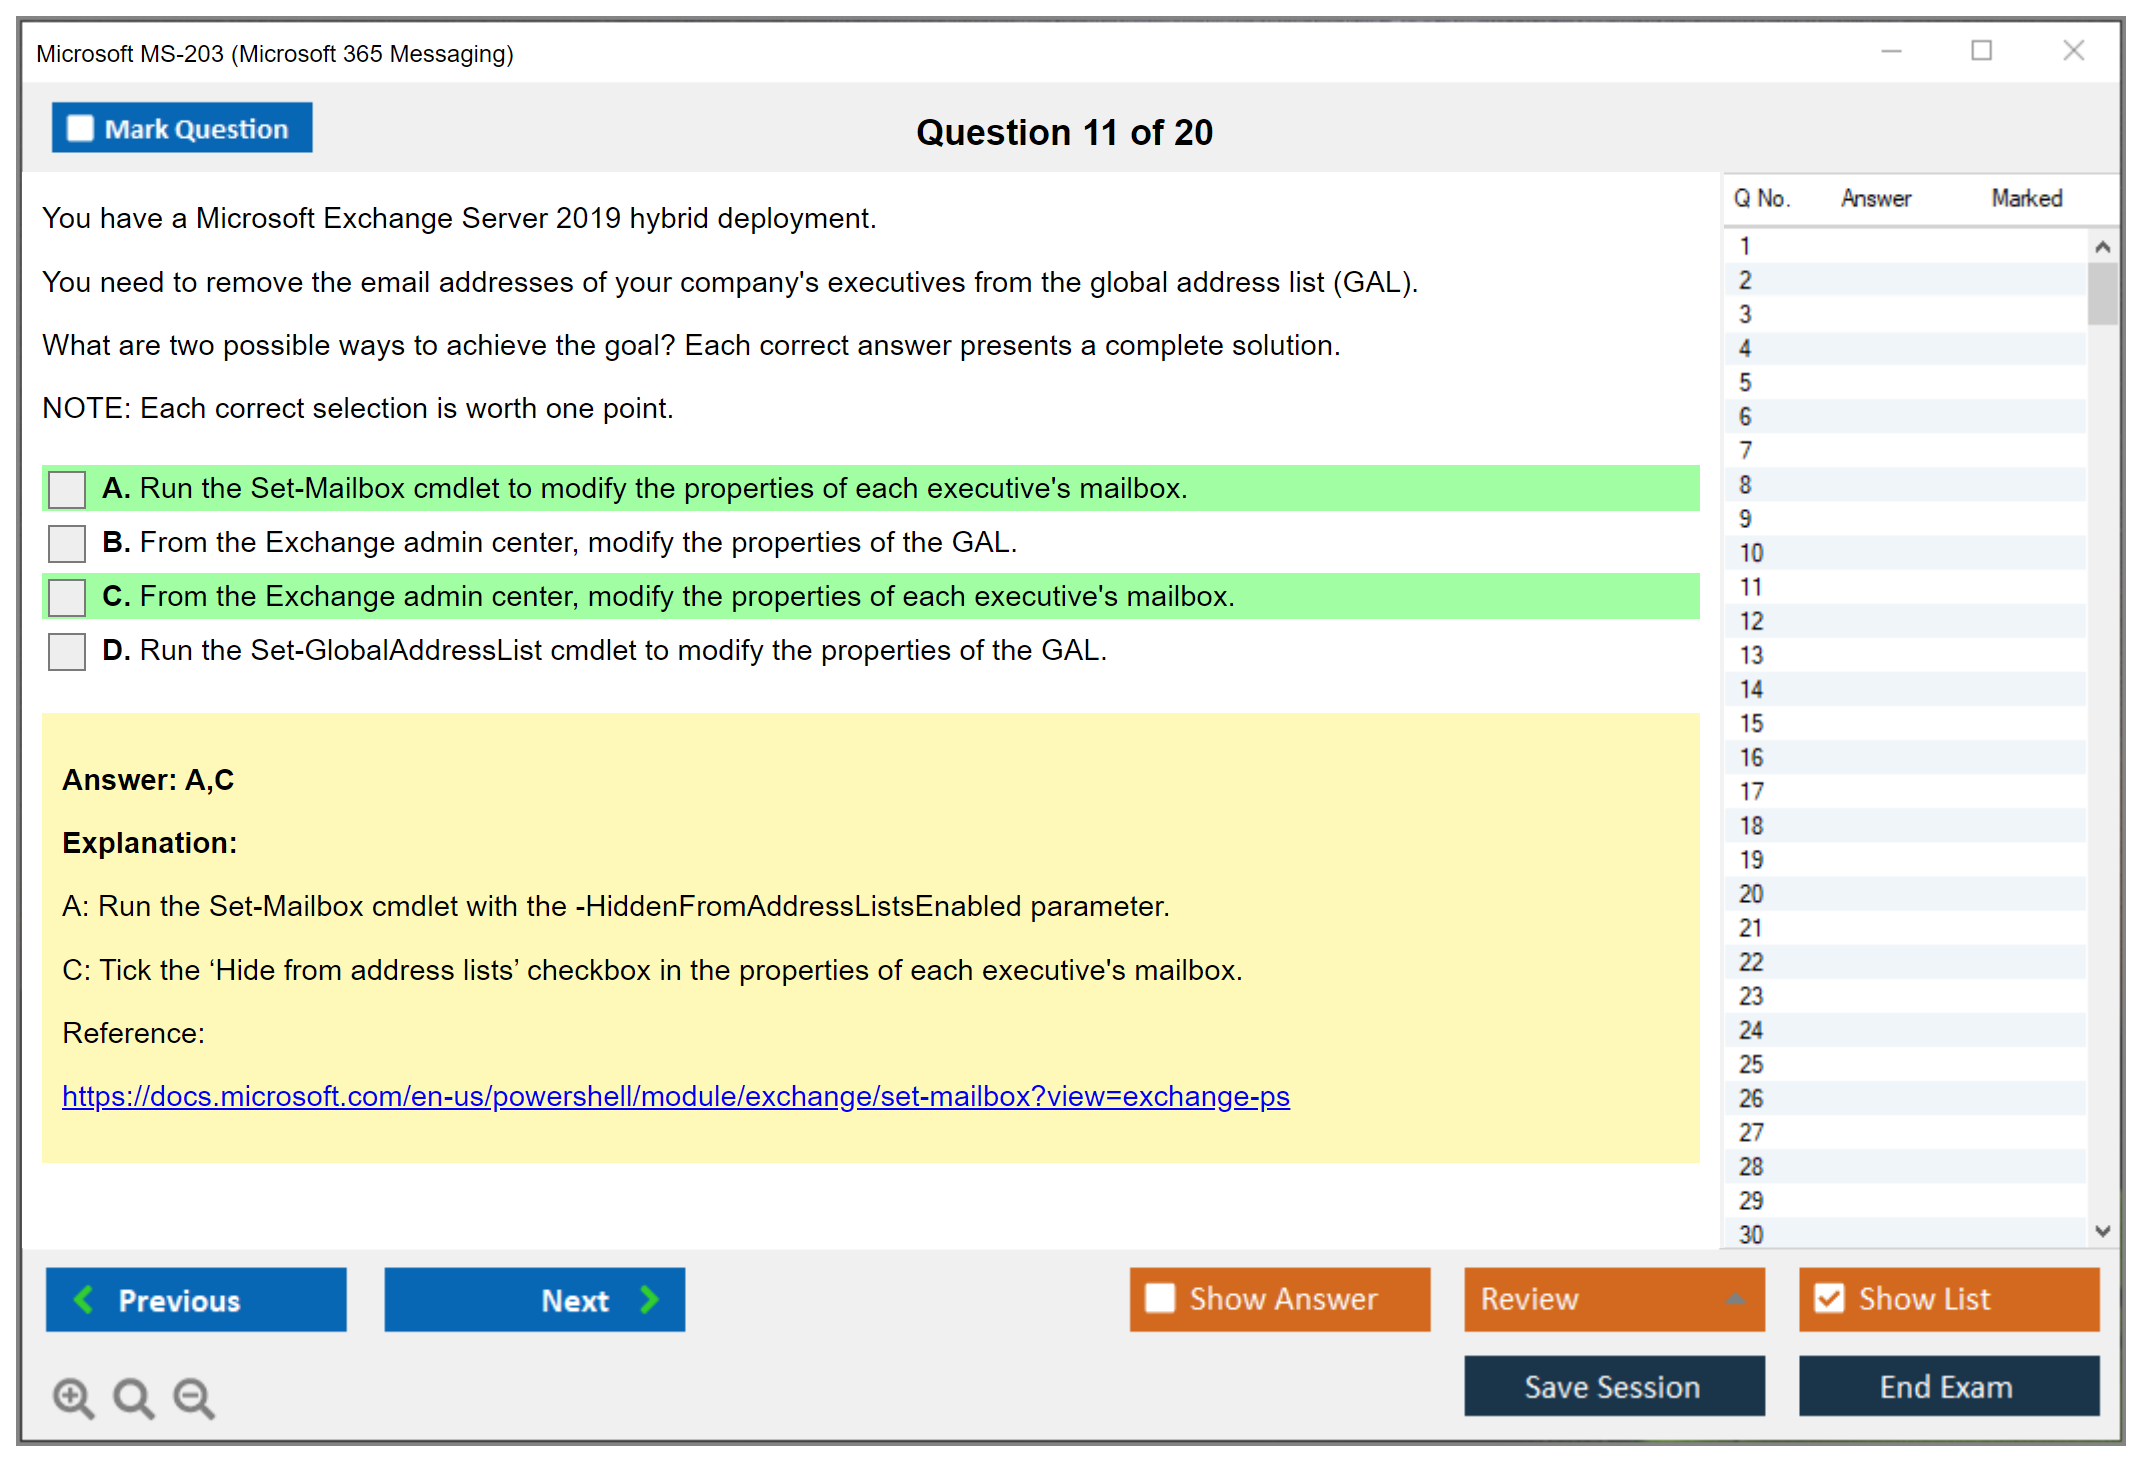Select answer A checkbox for Set-Mailbox
The height and width of the screenshot is (1470, 2150).
tap(67, 489)
